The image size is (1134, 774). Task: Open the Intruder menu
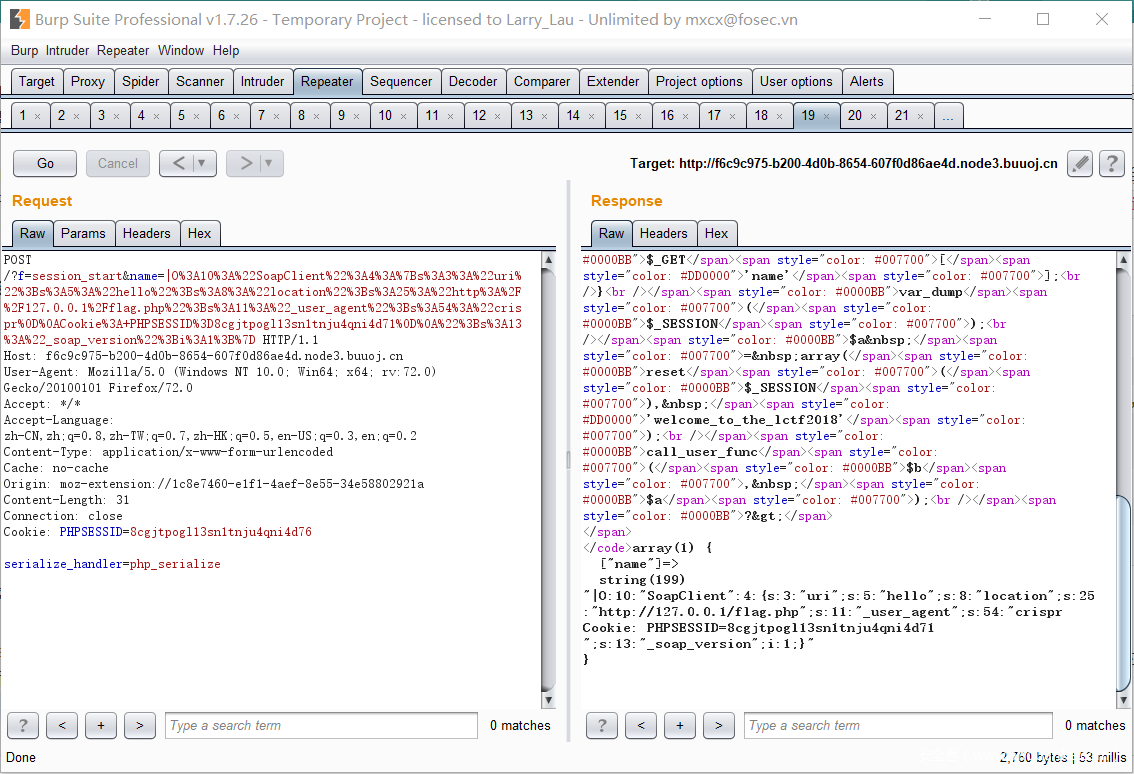point(67,51)
